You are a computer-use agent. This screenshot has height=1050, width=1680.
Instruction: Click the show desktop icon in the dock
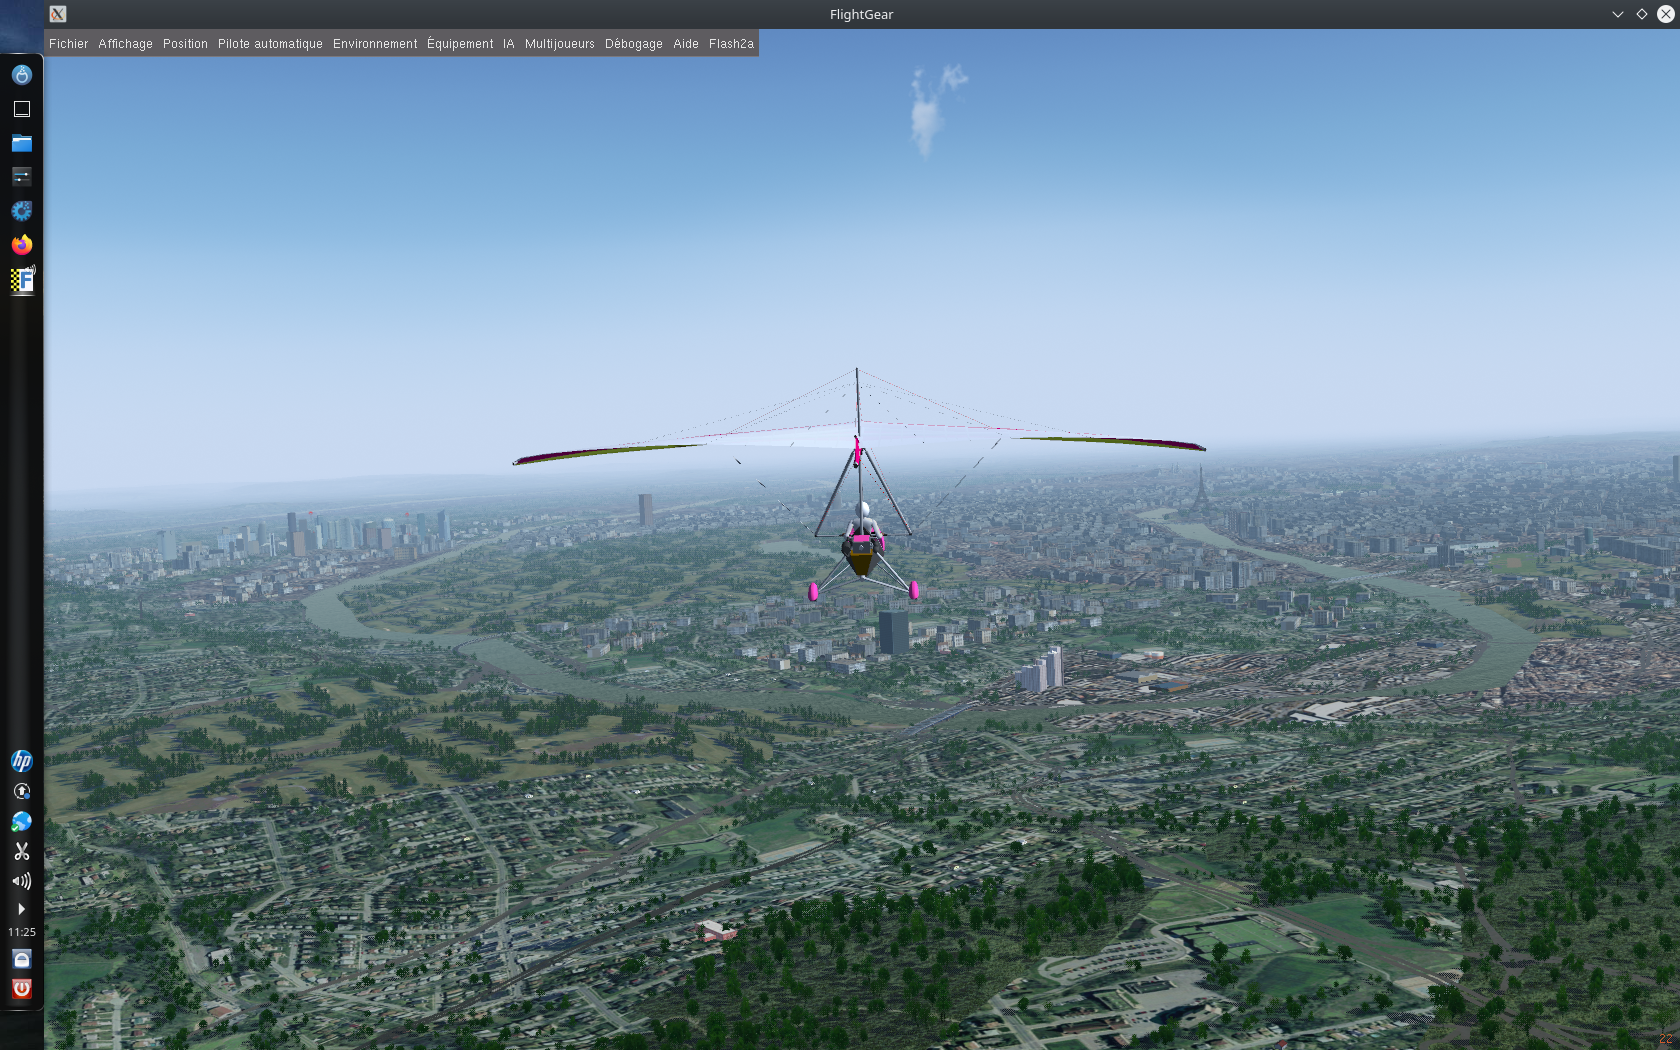coord(21,109)
